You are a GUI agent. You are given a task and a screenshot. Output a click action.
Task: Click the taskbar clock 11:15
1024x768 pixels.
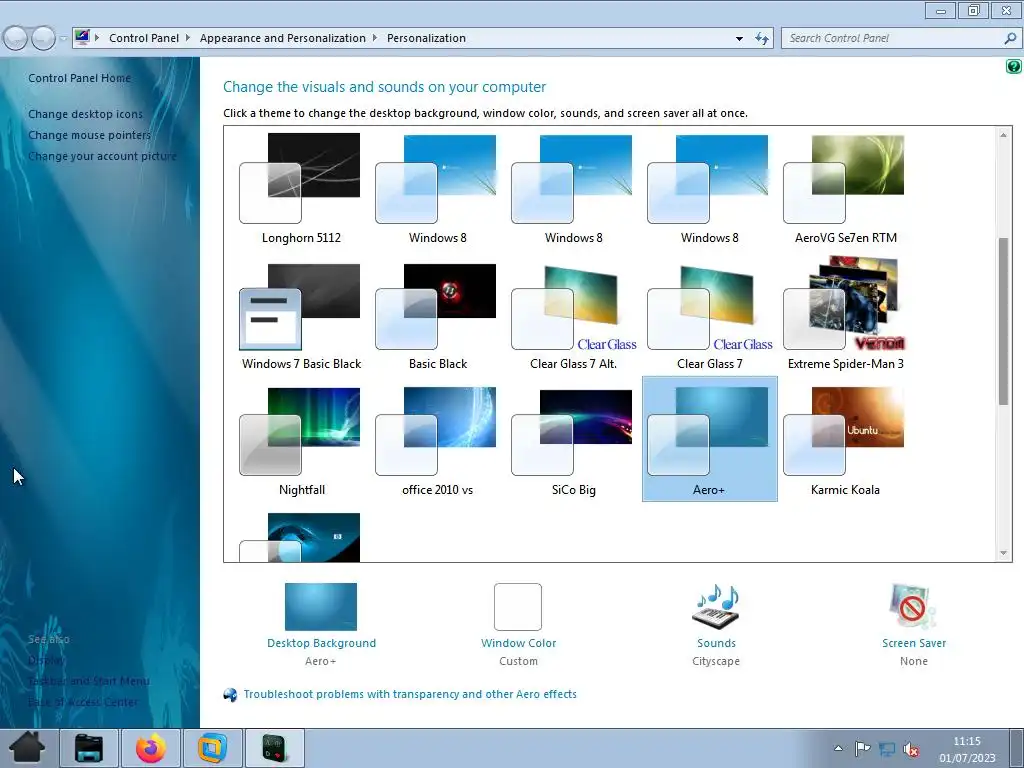(967, 741)
